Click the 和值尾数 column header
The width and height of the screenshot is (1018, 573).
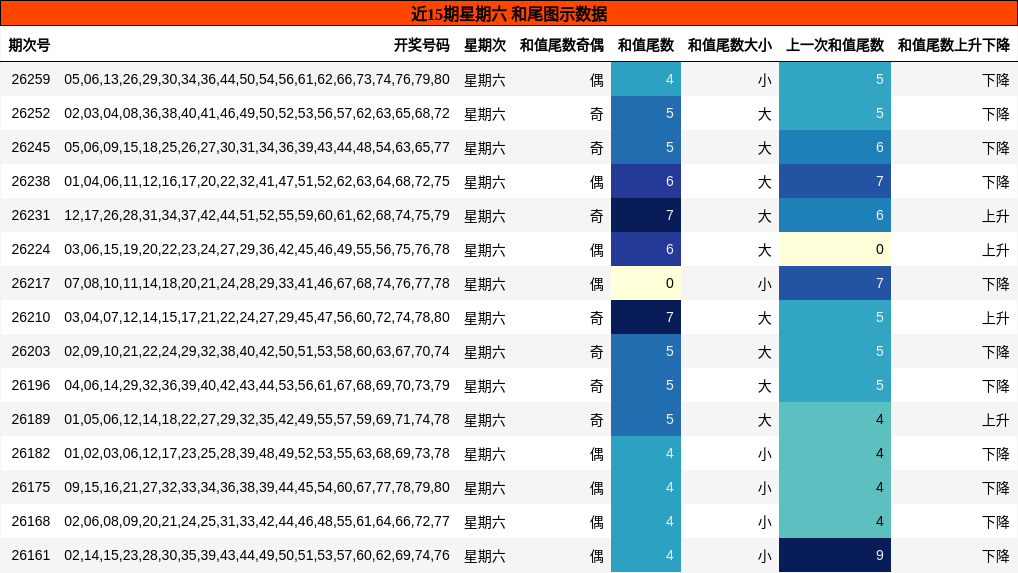[x=645, y=45]
